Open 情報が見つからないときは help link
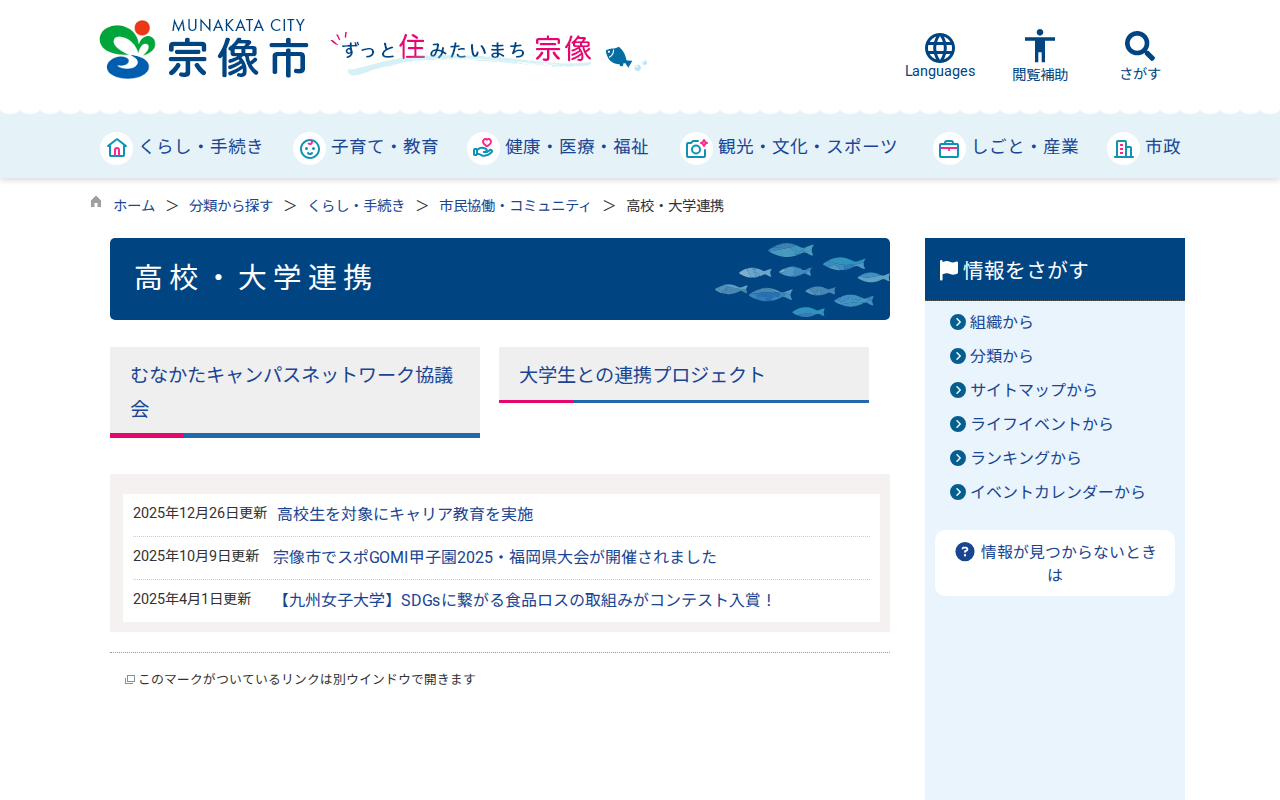The width and height of the screenshot is (1280, 800). pyautogui.click(x=1055, y=563)
